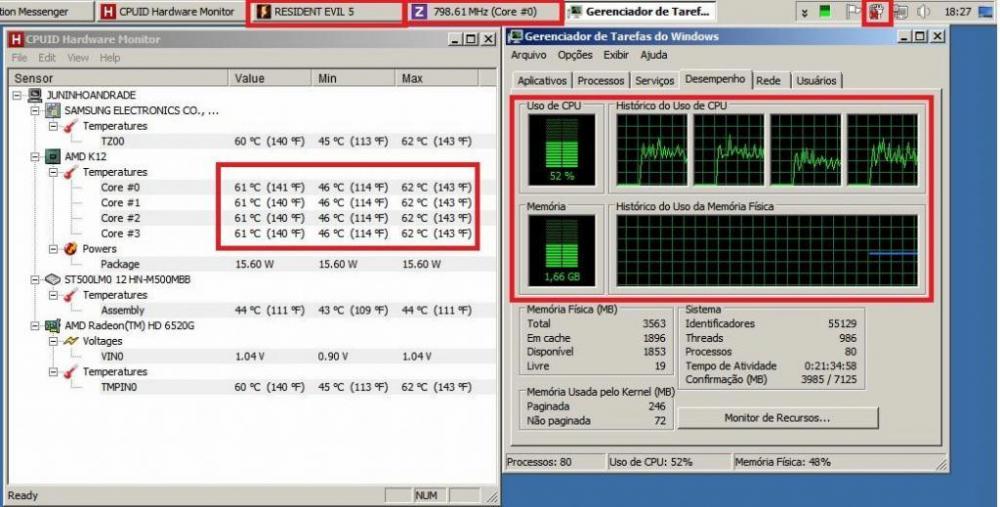Click the Value column header

coord(270,78)
